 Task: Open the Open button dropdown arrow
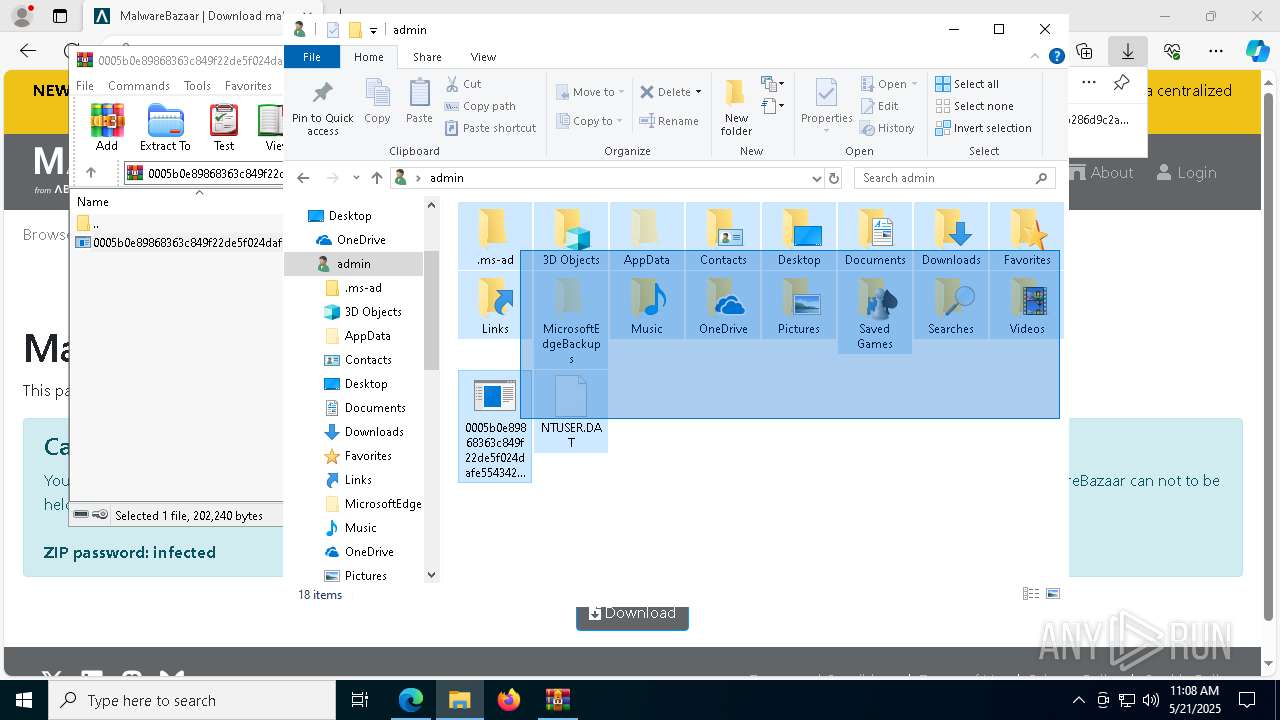(x=915, y=84)
